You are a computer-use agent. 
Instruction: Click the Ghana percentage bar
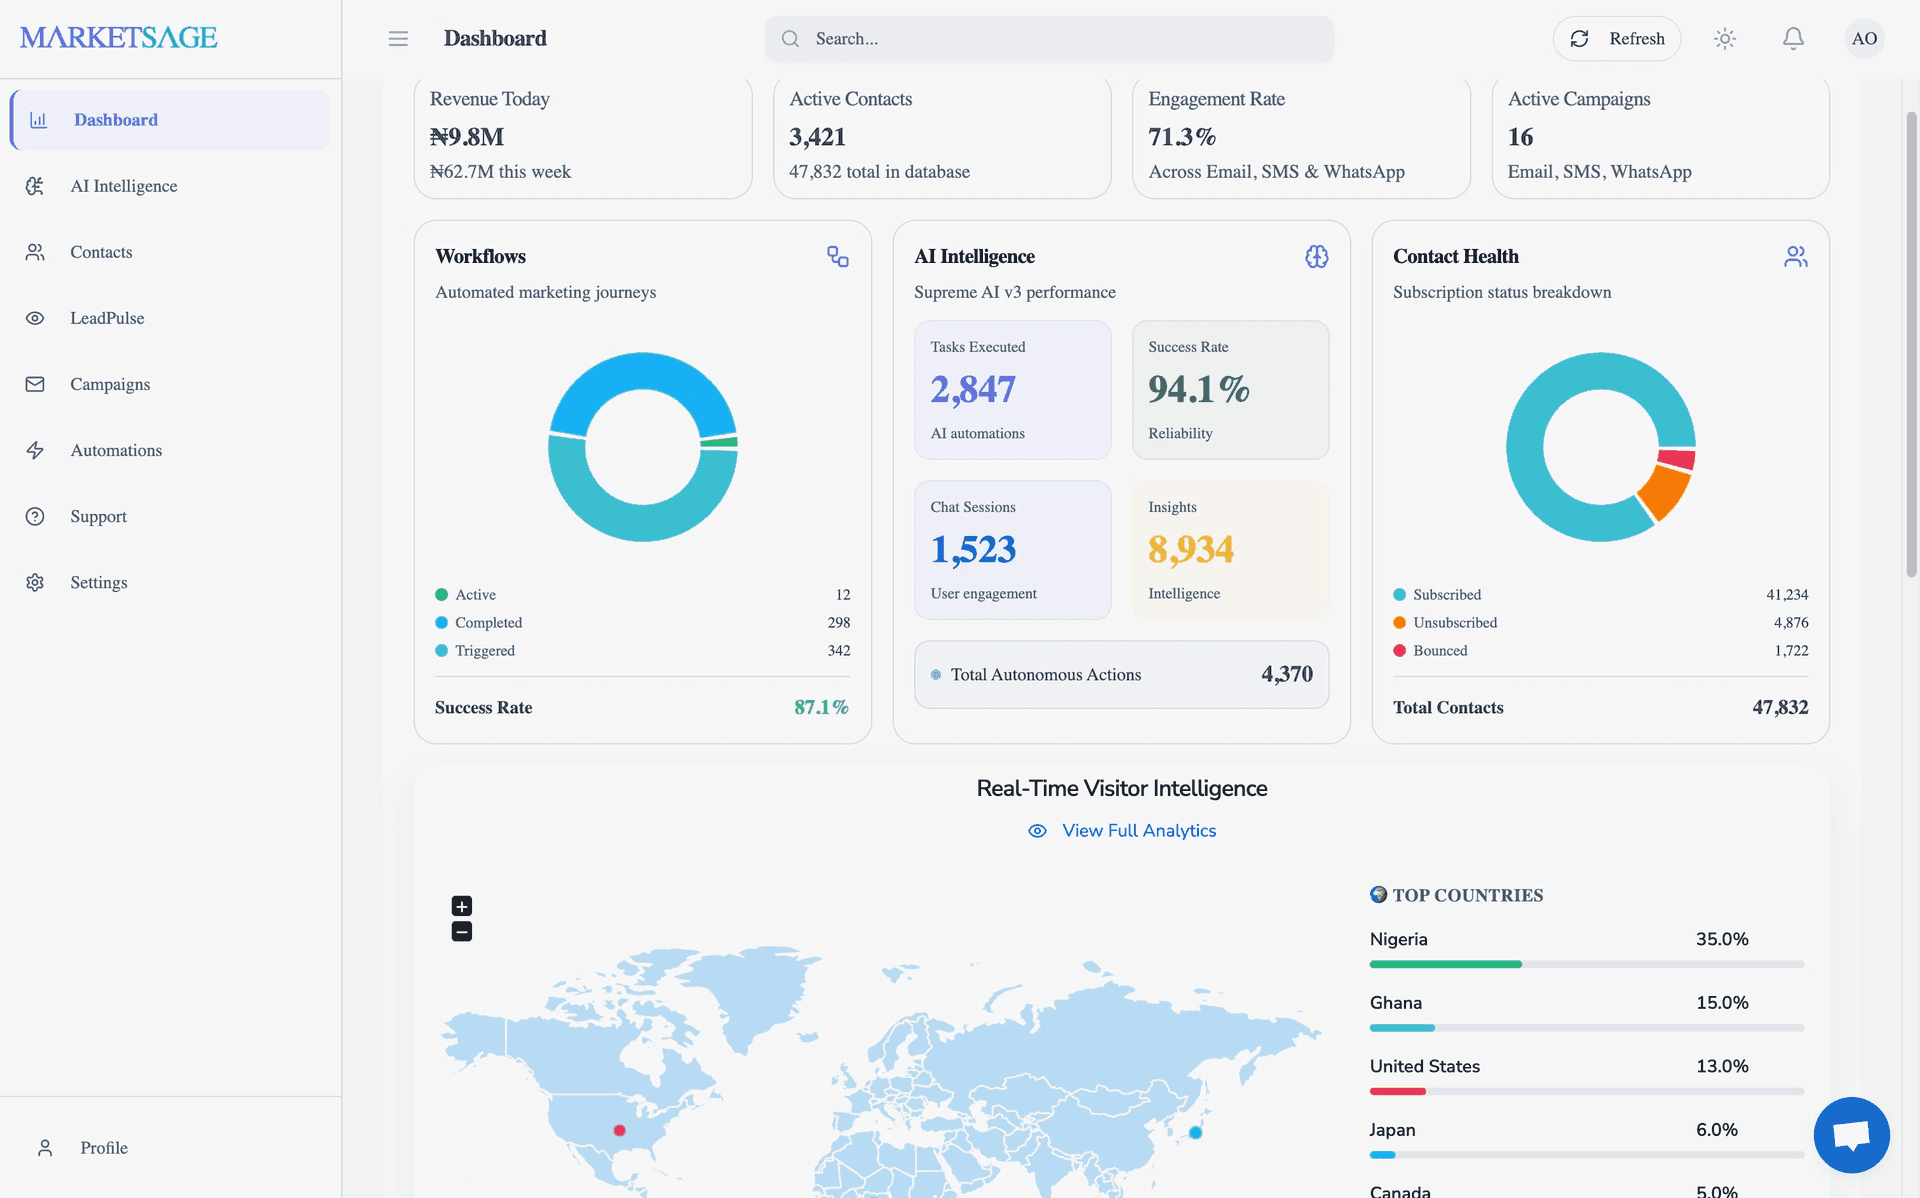(1587, 1028)
